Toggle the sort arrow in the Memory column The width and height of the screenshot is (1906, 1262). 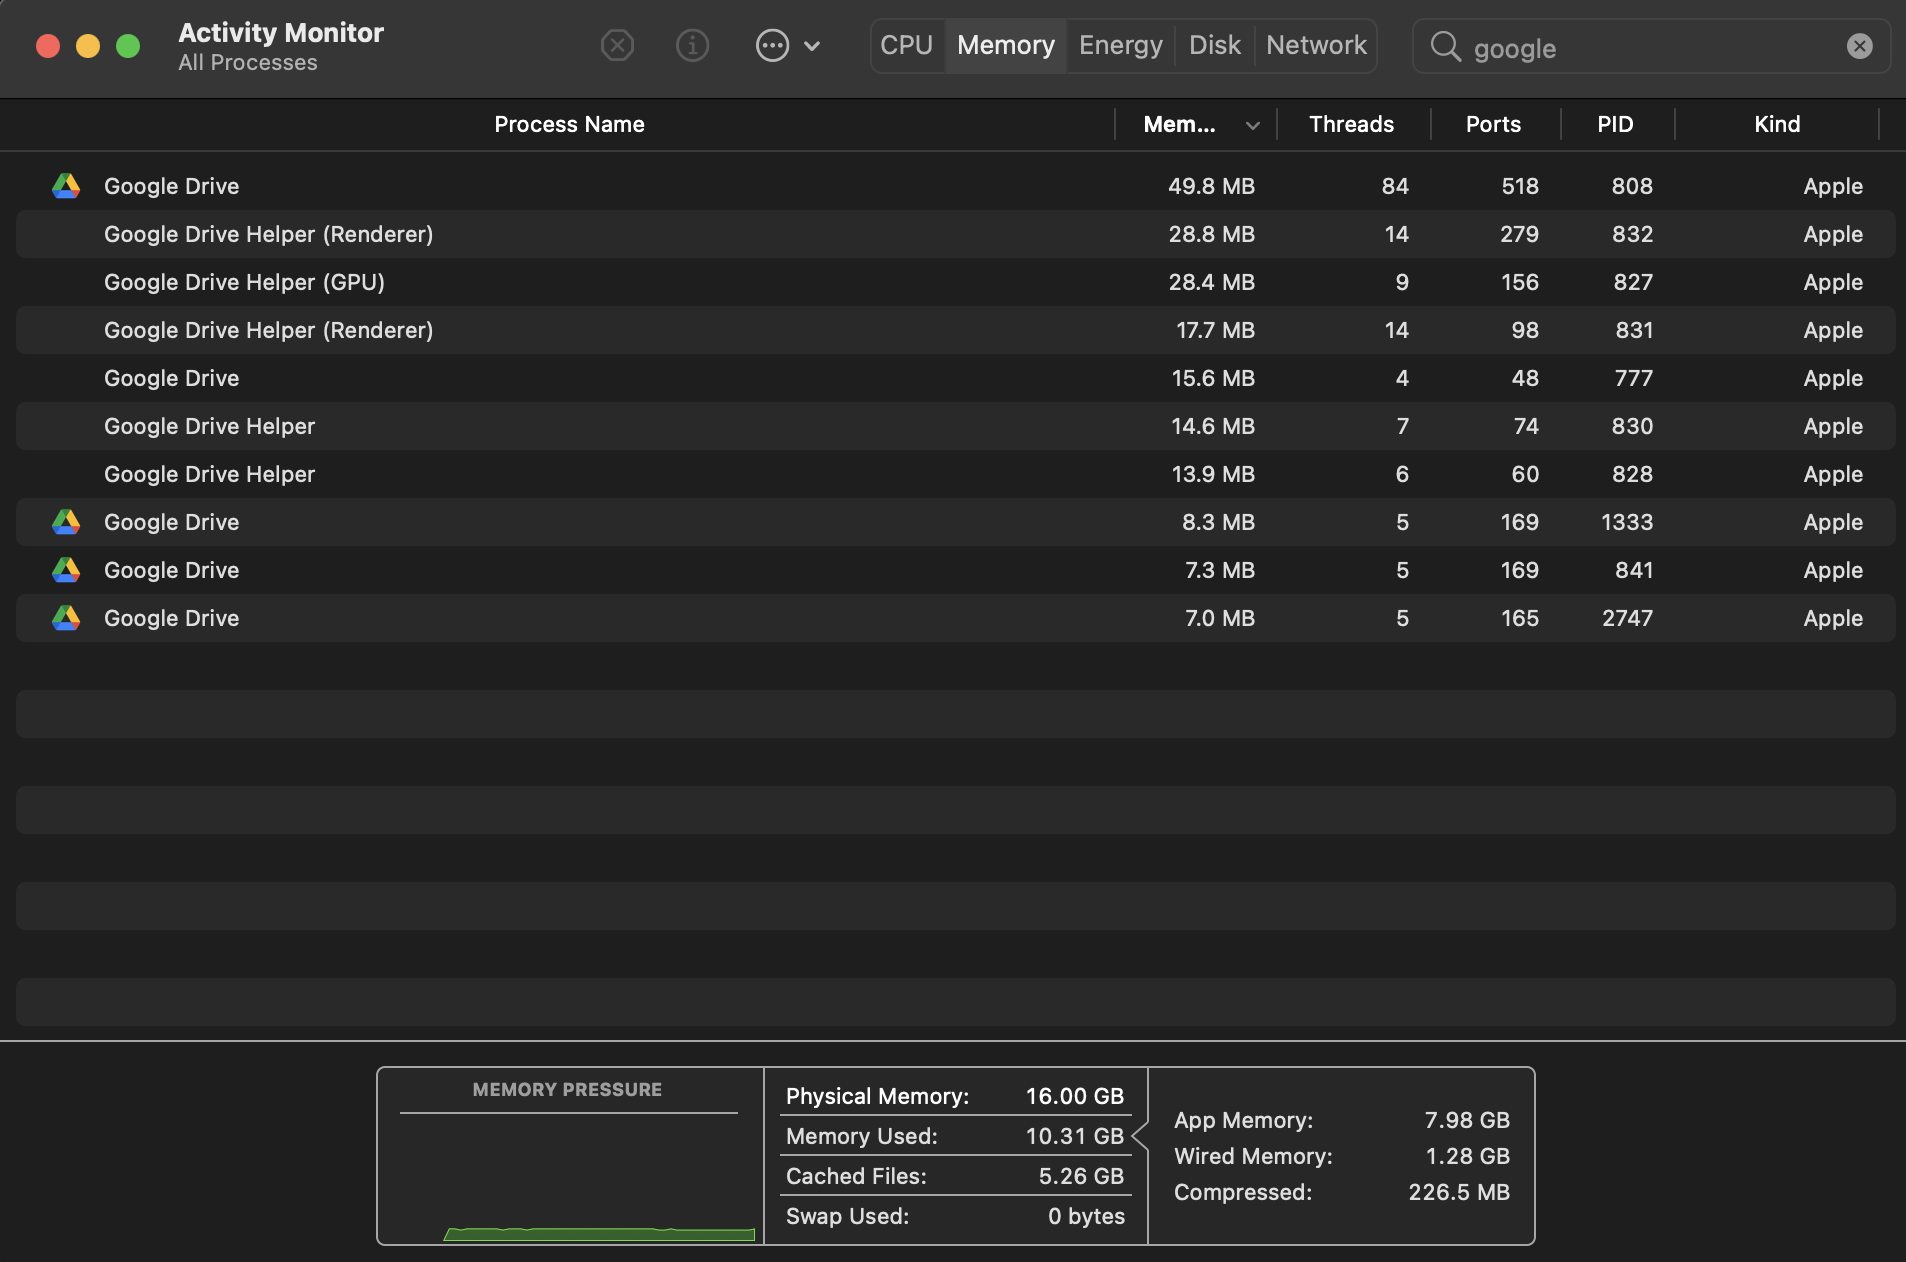(x=1252, y=125)
